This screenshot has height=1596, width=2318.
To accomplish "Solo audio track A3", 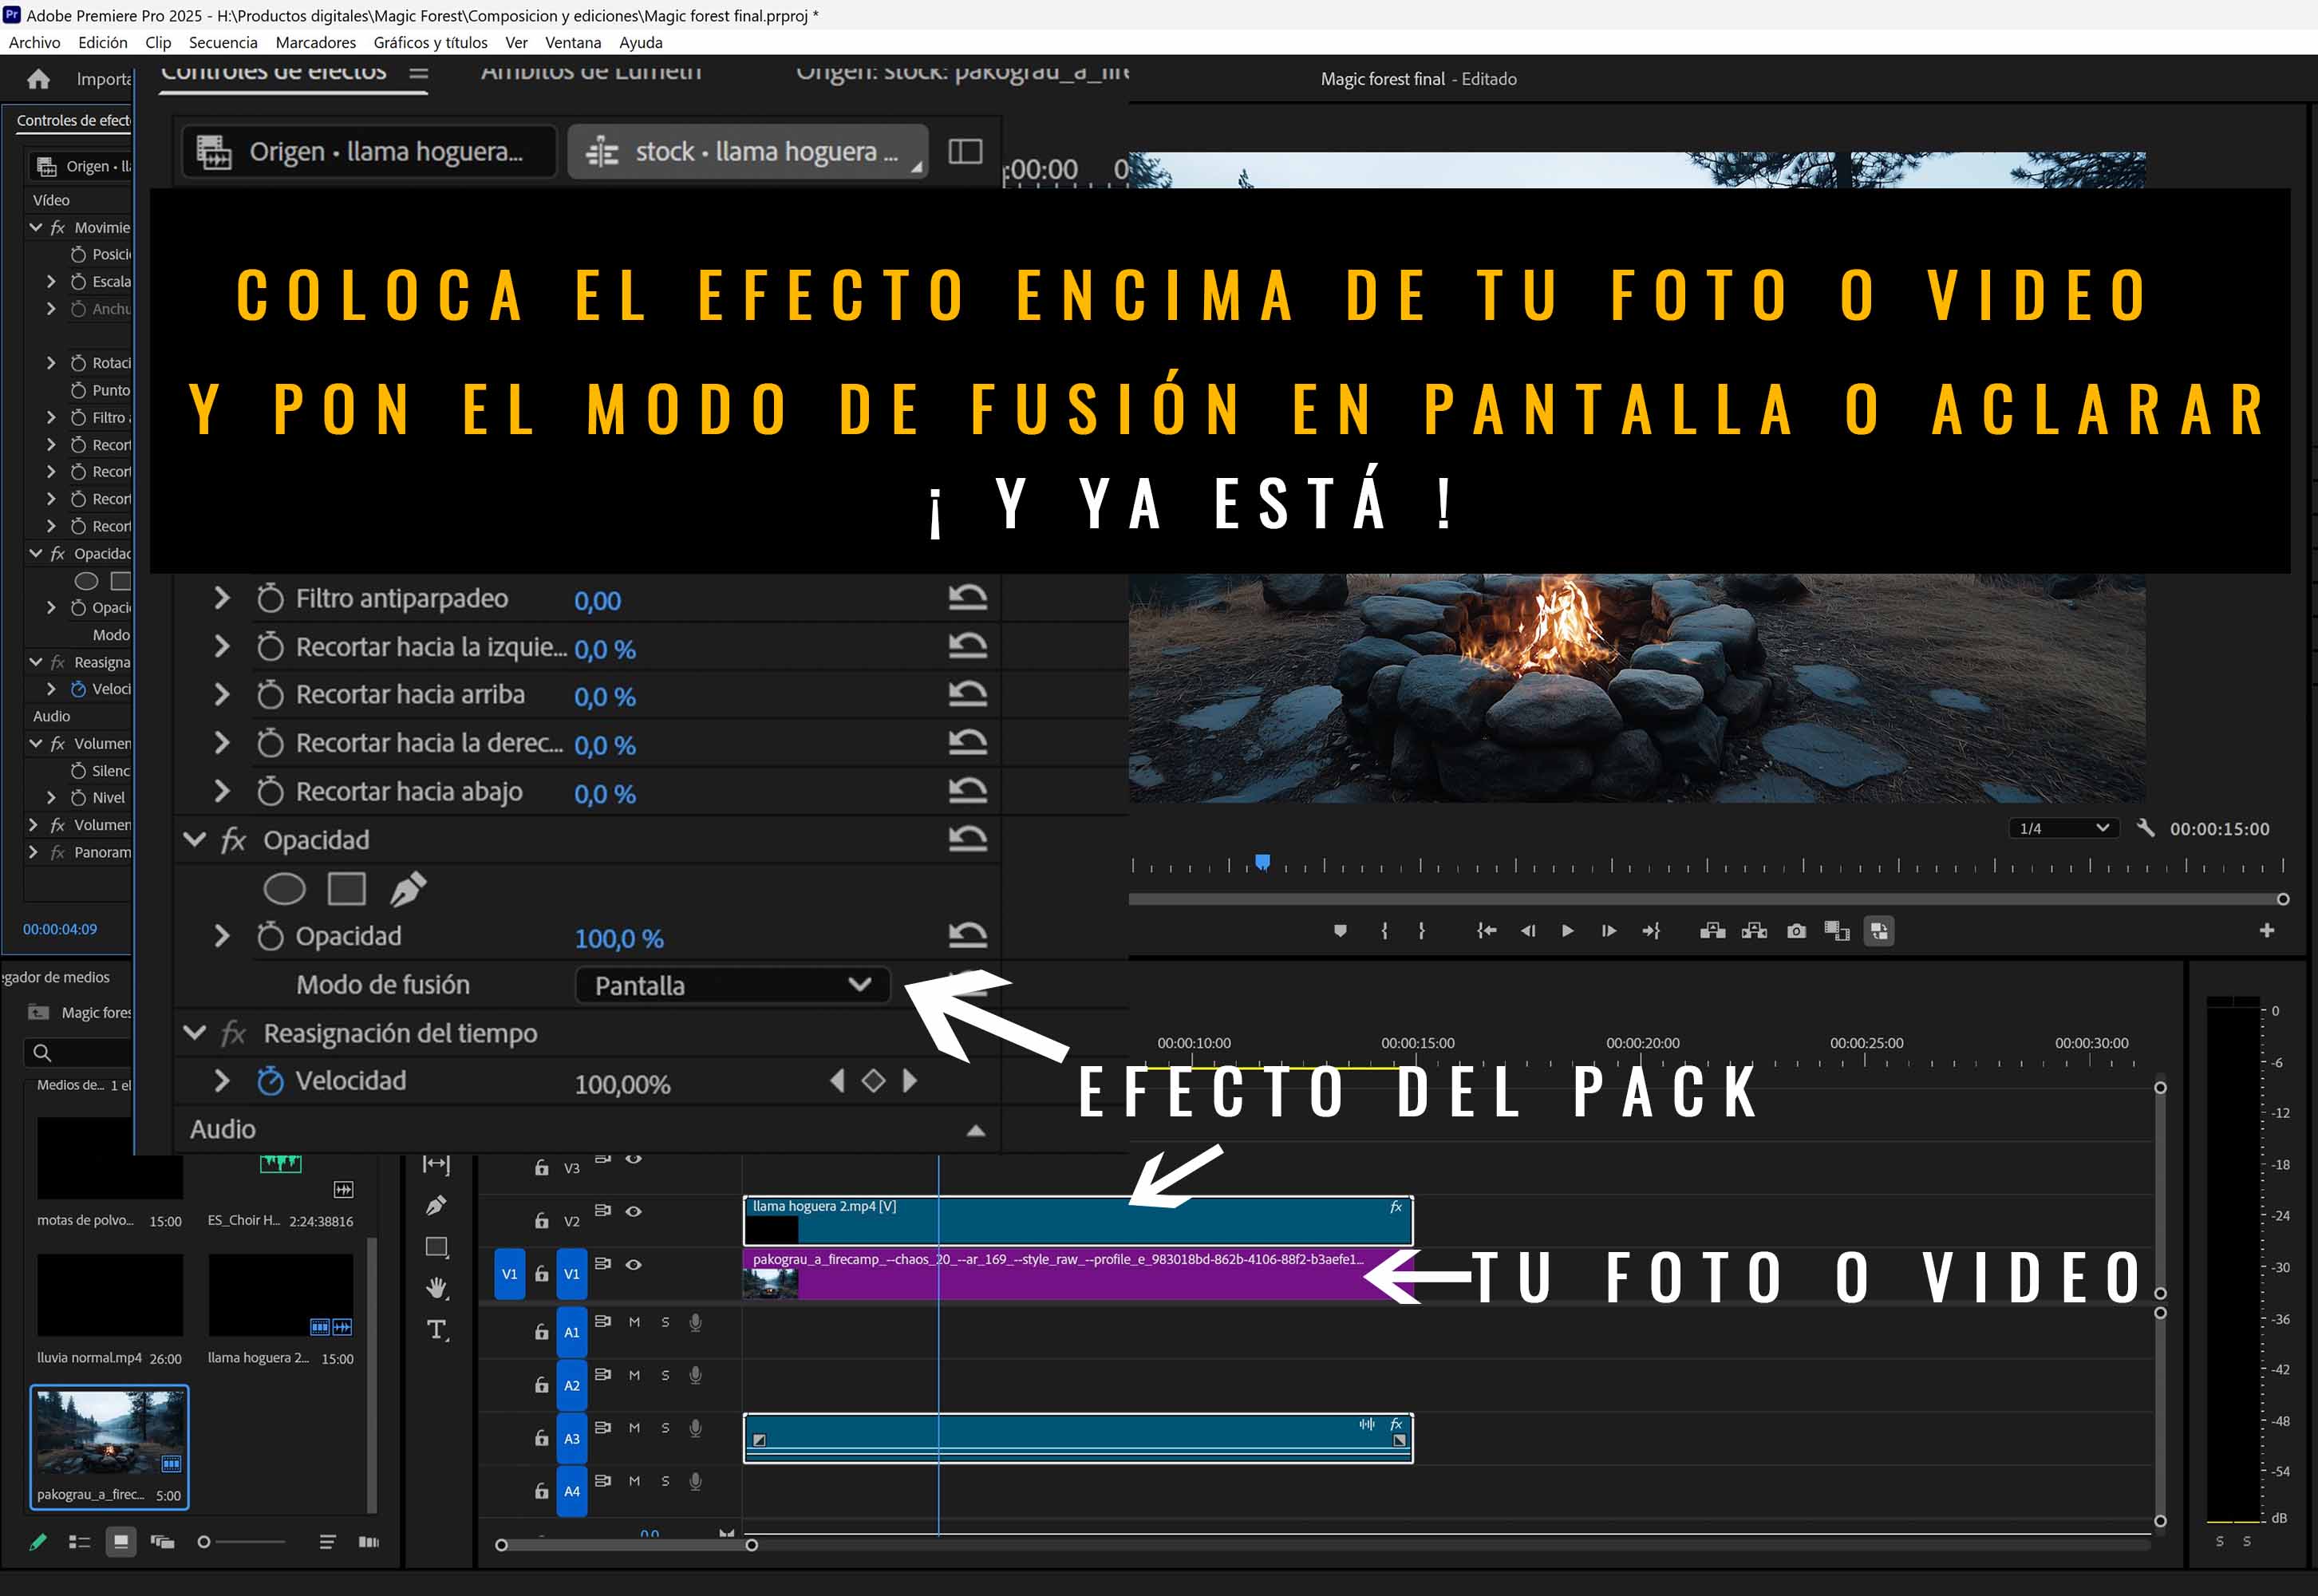I will 665,1428.
